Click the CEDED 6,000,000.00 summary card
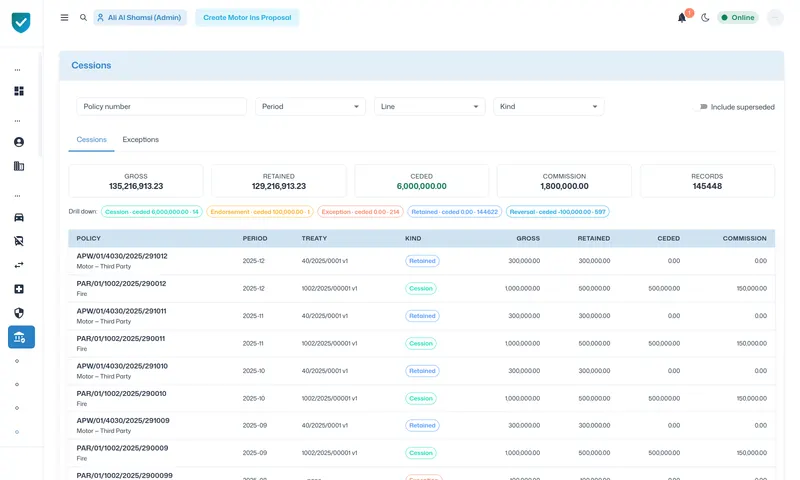This screenshot has width=800, height=480. (x=421, y=181)
